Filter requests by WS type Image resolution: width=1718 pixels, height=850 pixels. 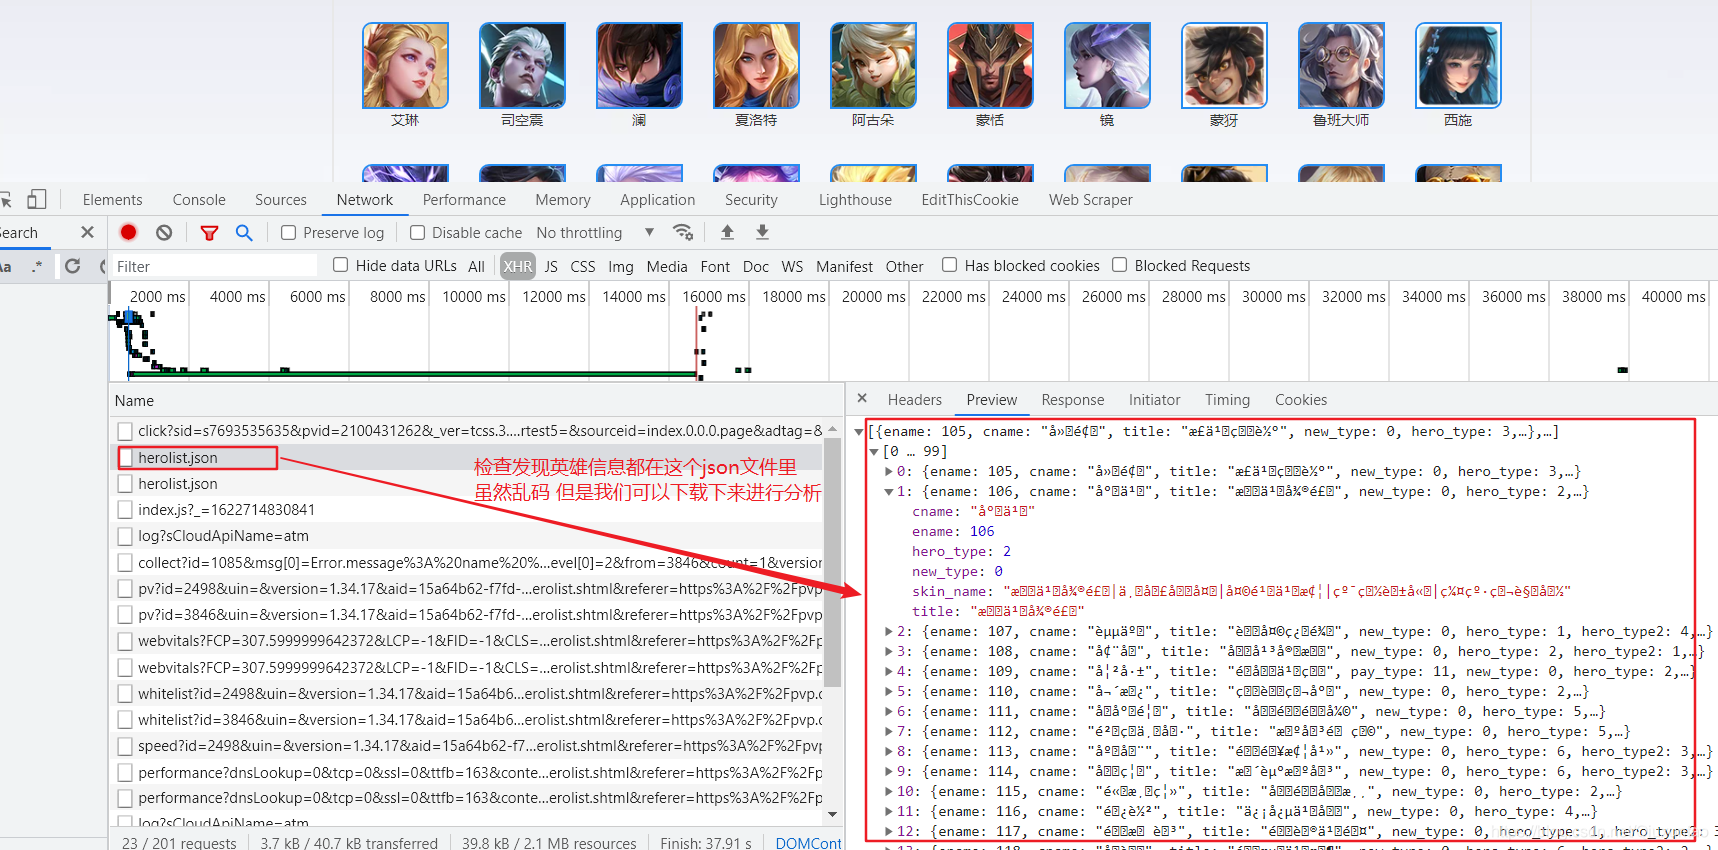coord(792,266)
